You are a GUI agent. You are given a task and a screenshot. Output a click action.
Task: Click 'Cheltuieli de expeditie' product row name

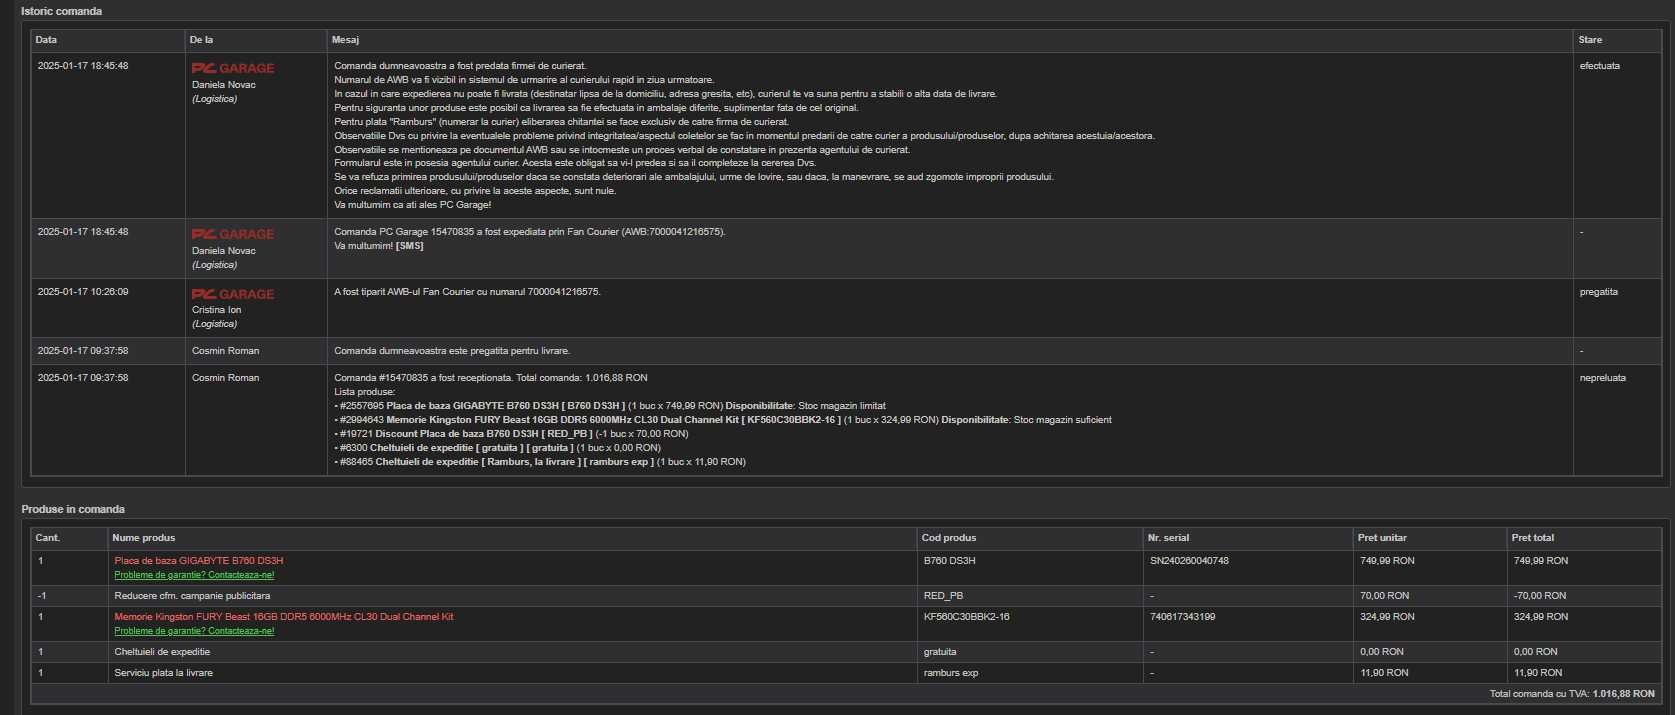(162, 652)
